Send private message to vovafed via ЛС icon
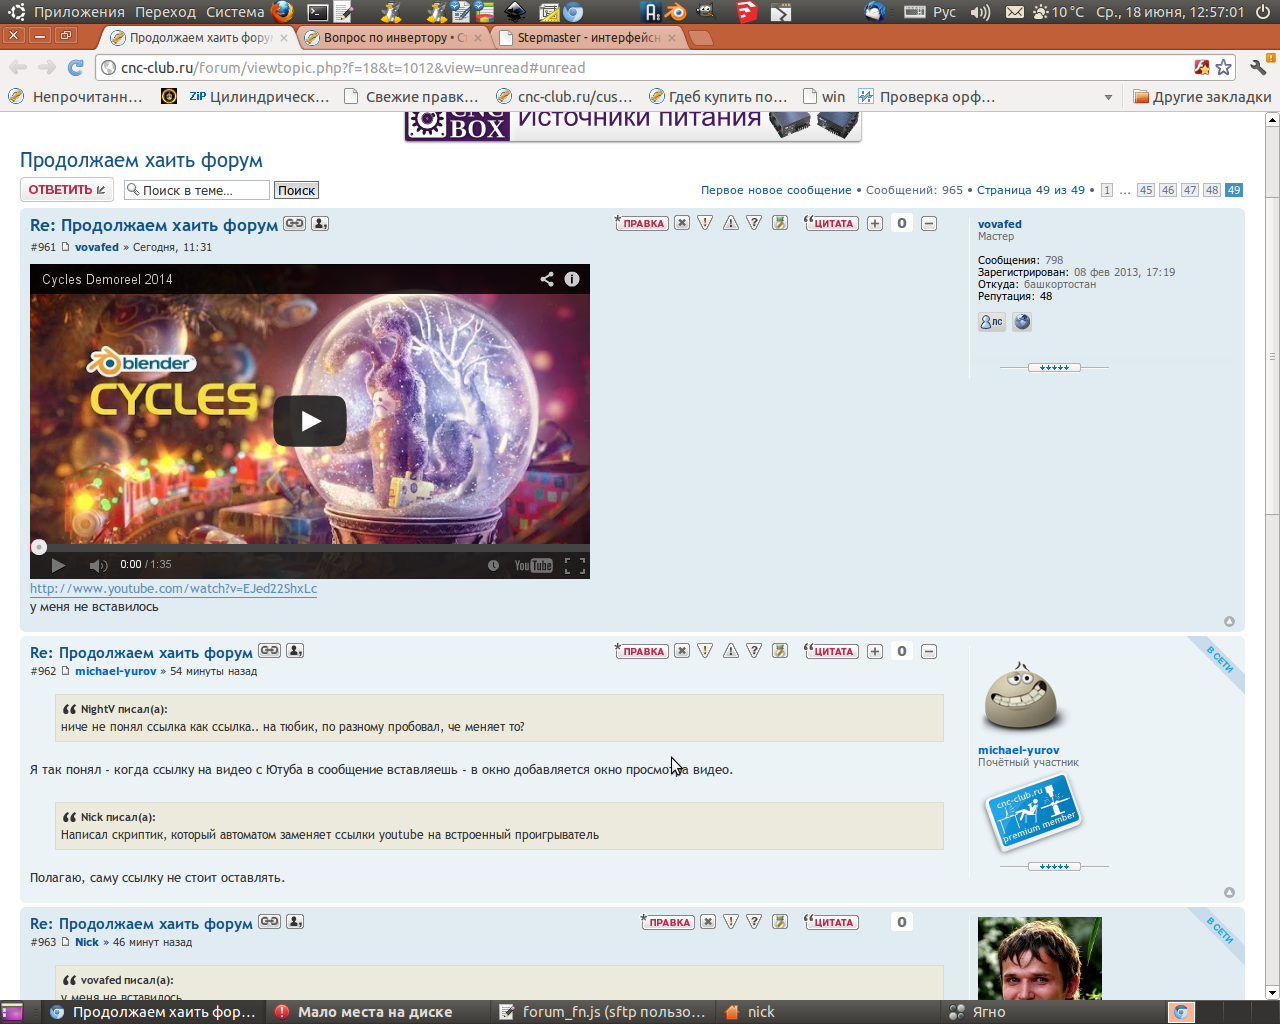1280x1024 pixels. coord(992,322)
